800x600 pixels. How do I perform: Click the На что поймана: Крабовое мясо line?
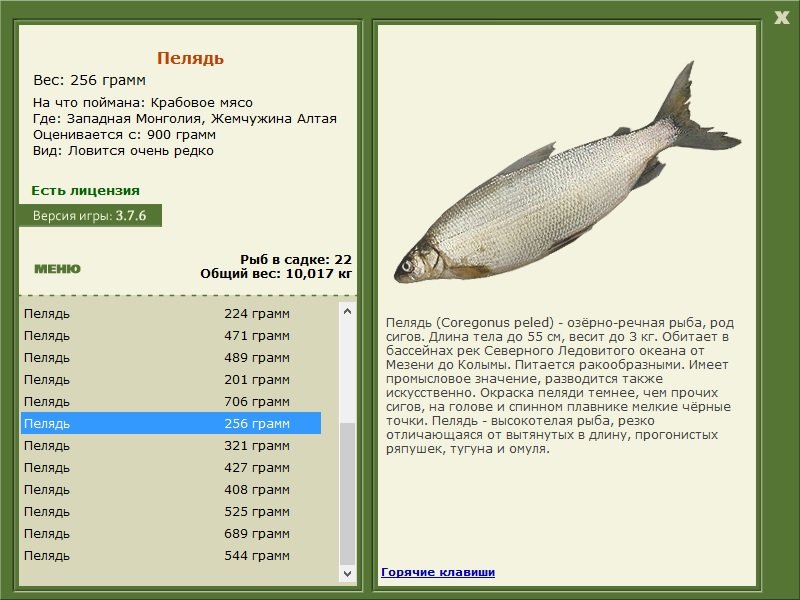[143, 102]
